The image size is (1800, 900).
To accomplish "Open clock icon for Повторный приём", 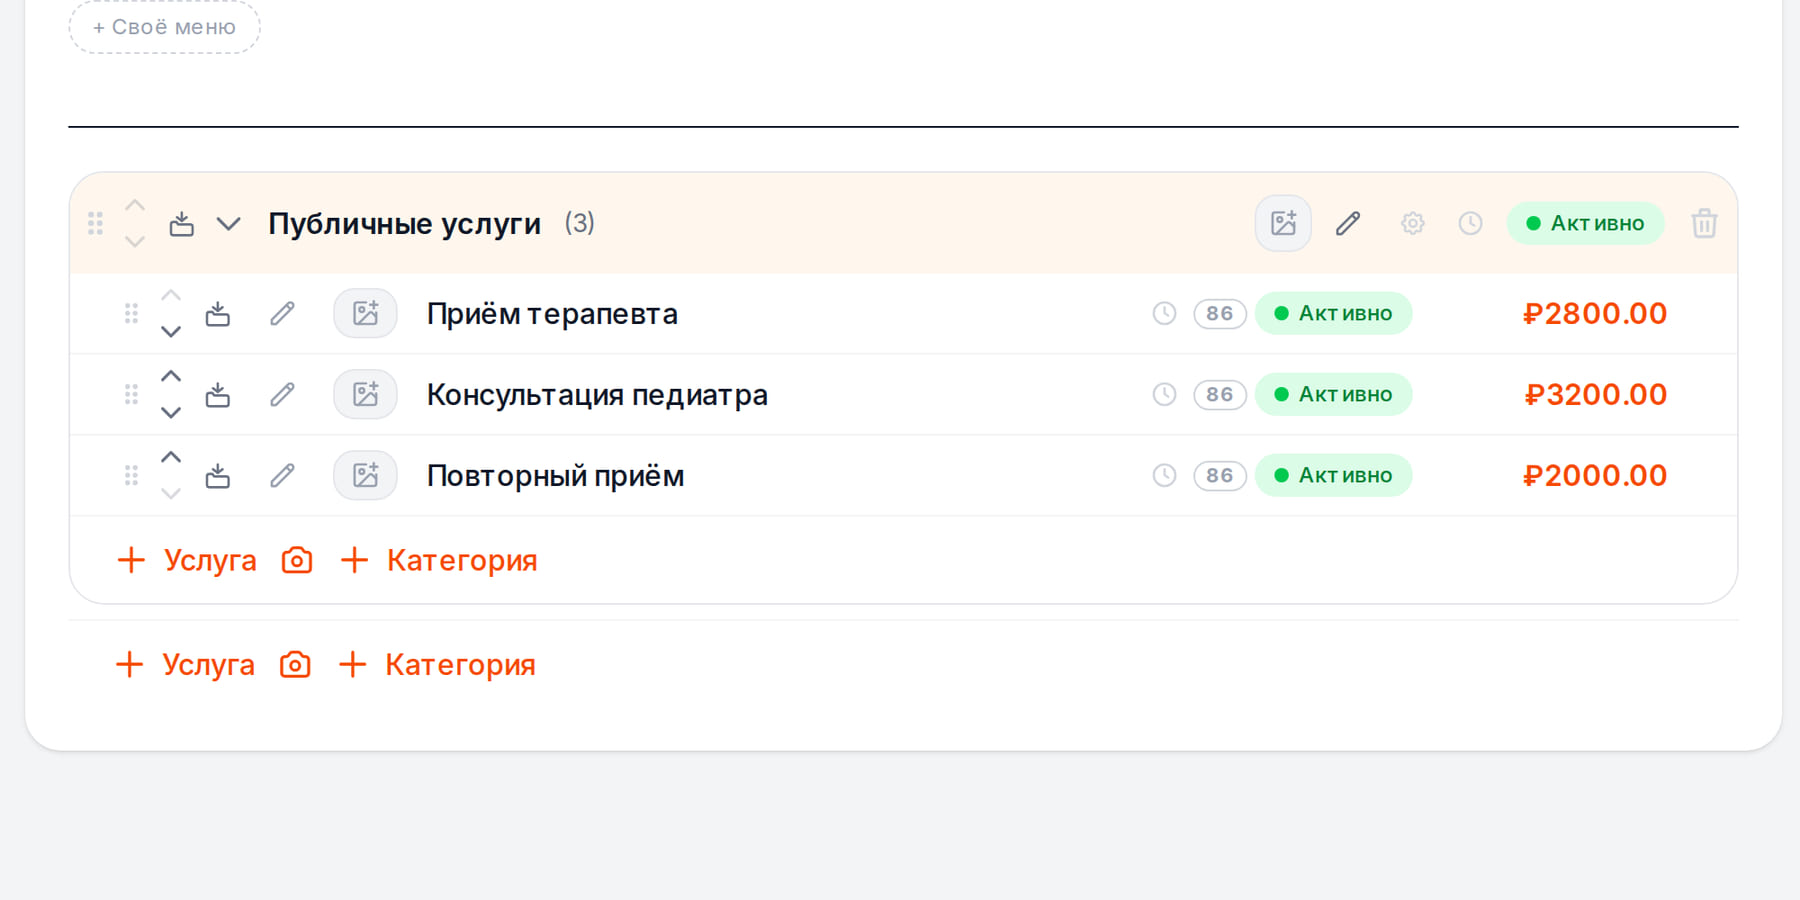I will coord(1164,475).
